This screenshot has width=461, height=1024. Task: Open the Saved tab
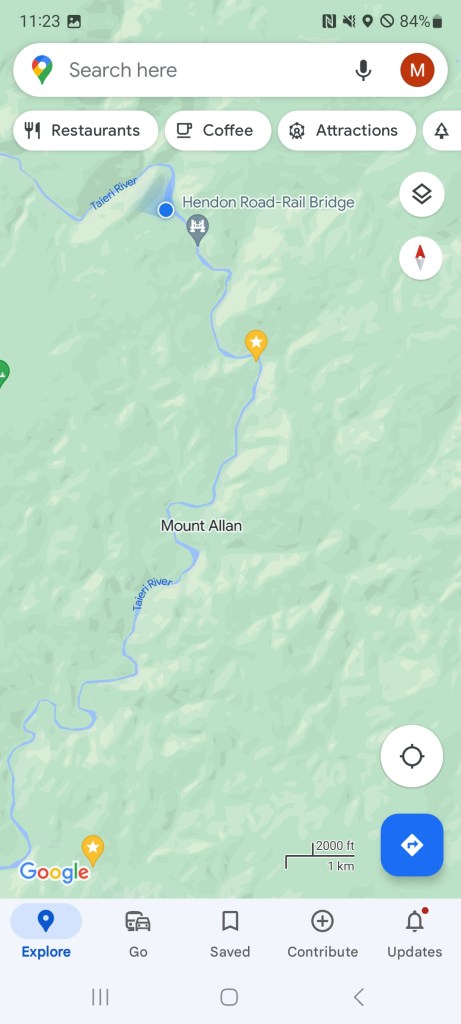[230, 934]
